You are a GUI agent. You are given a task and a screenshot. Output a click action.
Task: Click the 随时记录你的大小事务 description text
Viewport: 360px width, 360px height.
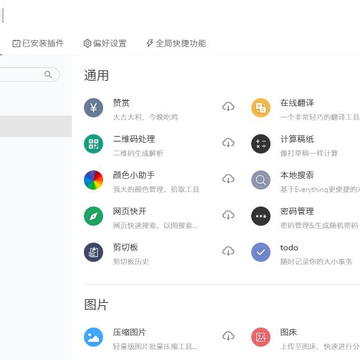[316, 261]
